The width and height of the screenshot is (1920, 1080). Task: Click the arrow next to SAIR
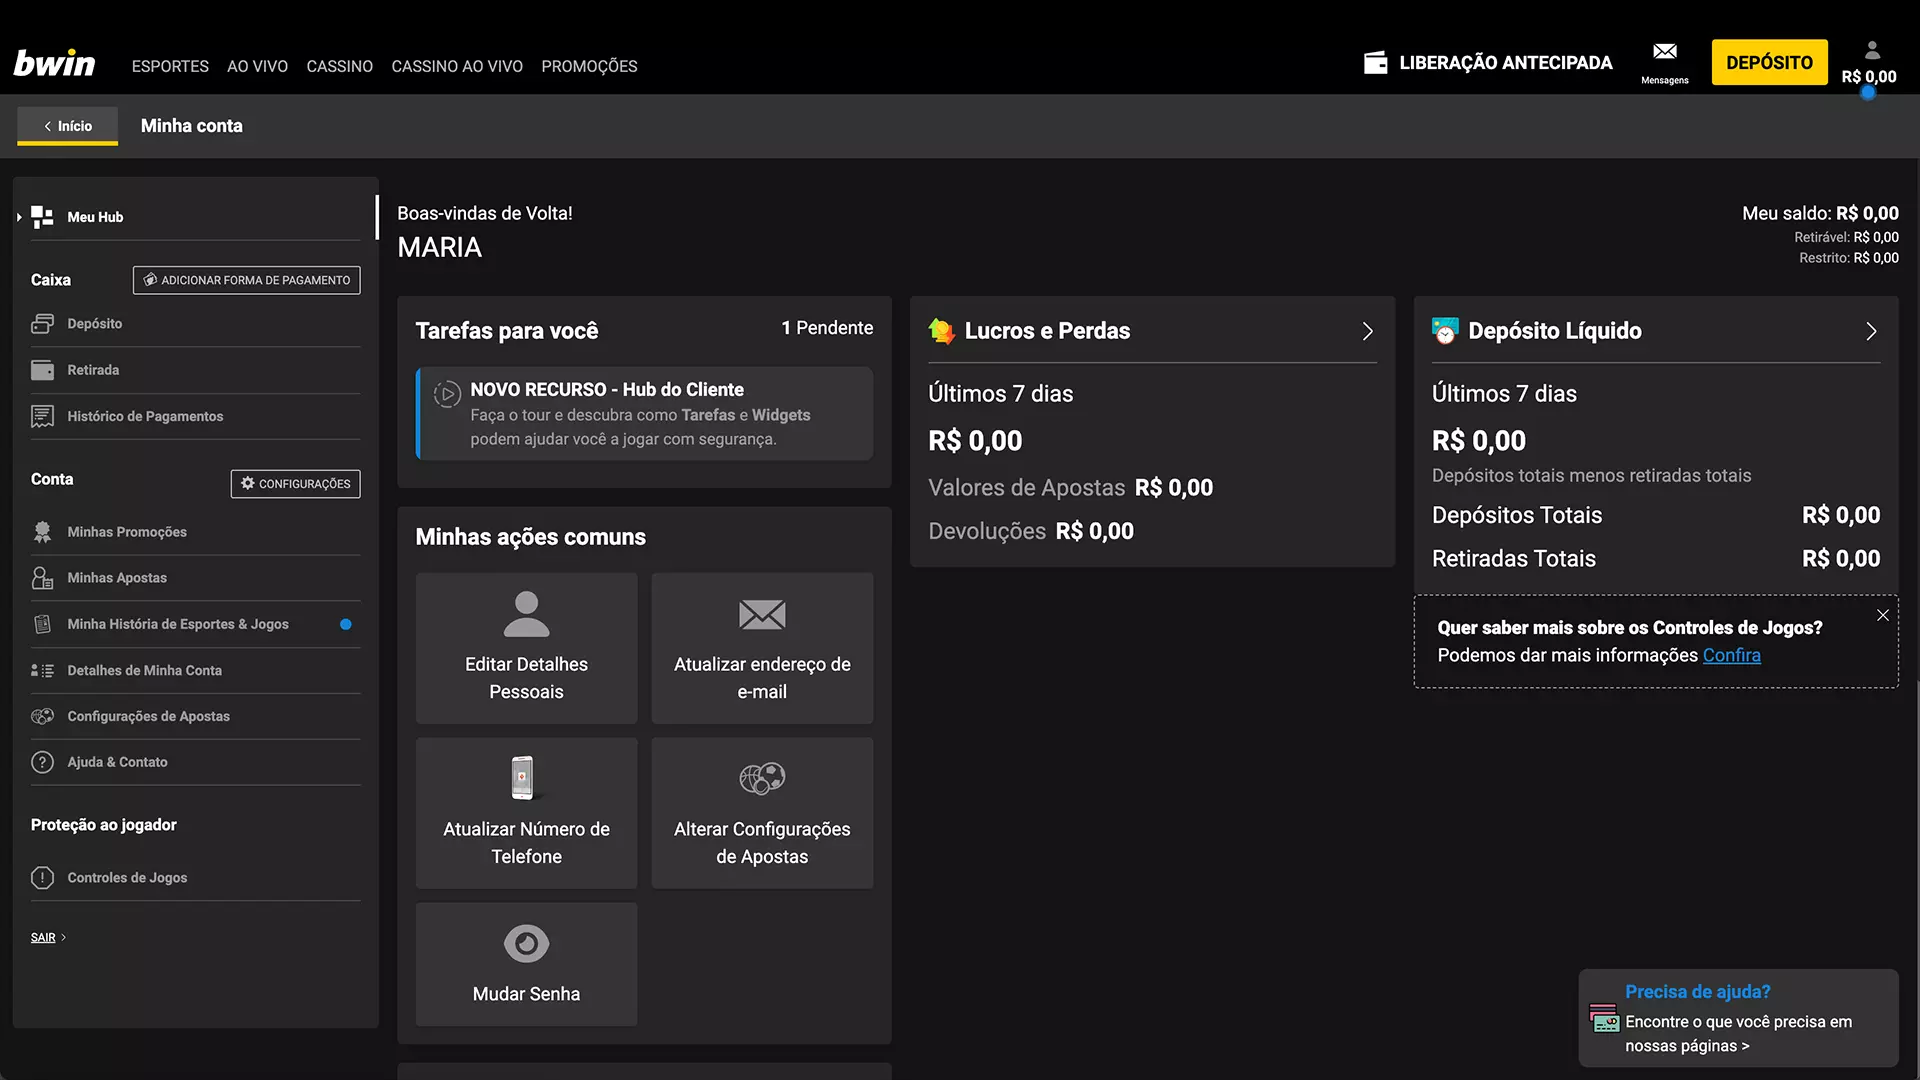(63, 938)
